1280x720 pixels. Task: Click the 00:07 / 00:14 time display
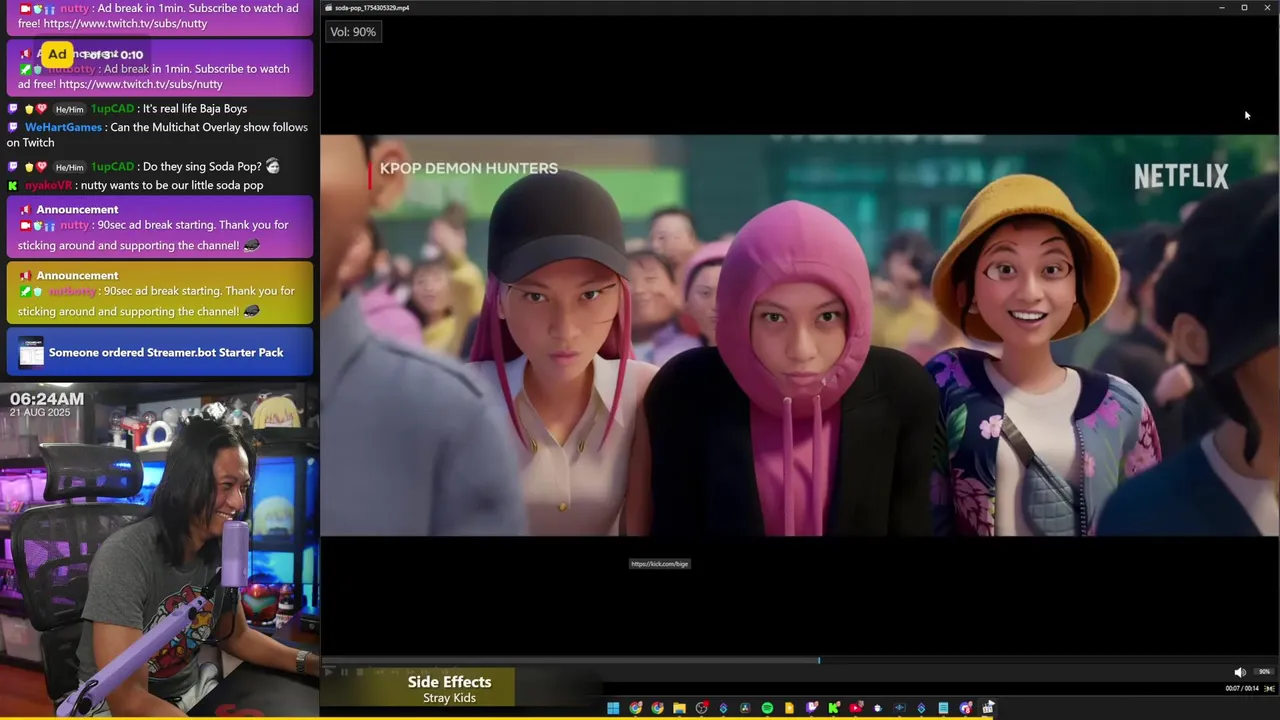point(1242,688)
